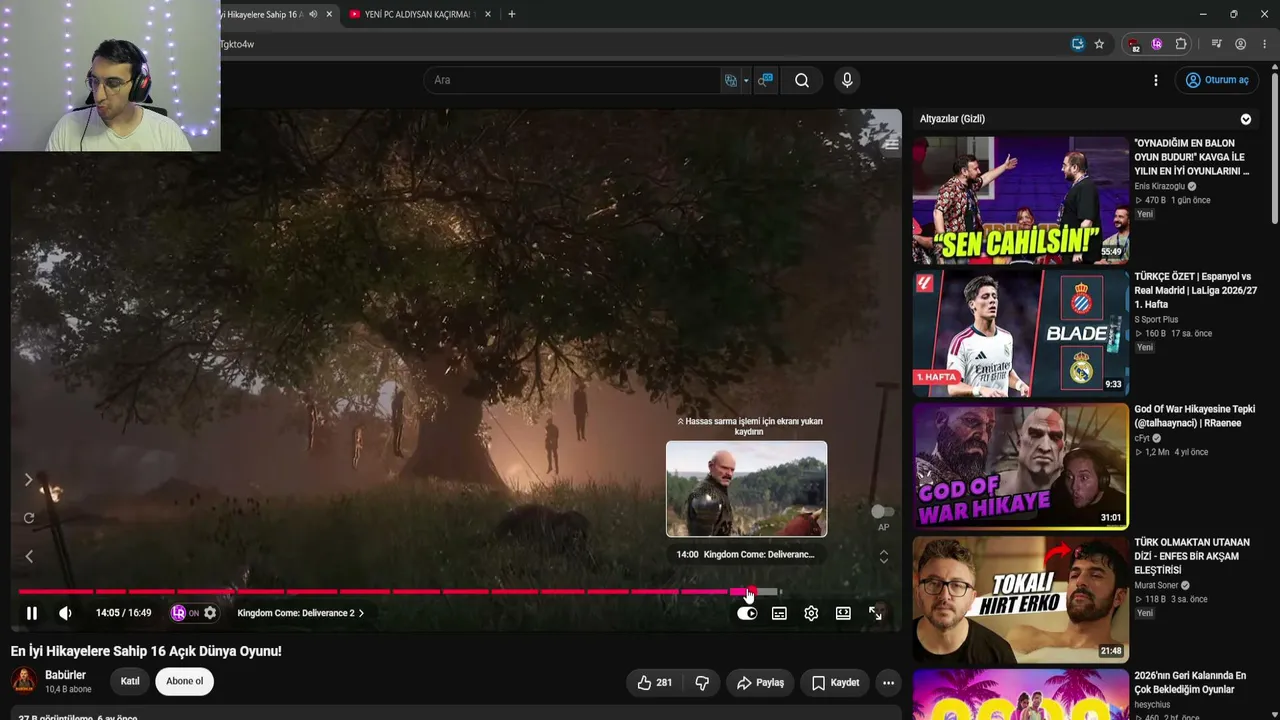Toggle the autoplay switch in the player
This screenshot has height=720, width=1280.
click(747, 613)
